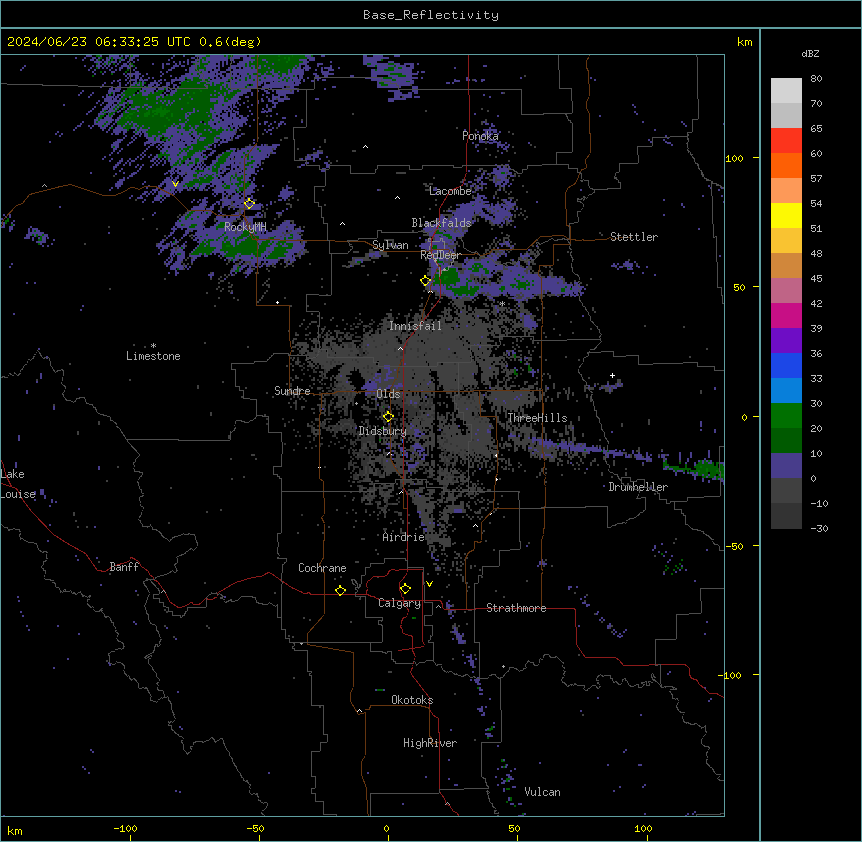Click the -100 tick on bottom axis
Image resolution: width=862 pixels, height=842 pixels.
tap(125, 828)
